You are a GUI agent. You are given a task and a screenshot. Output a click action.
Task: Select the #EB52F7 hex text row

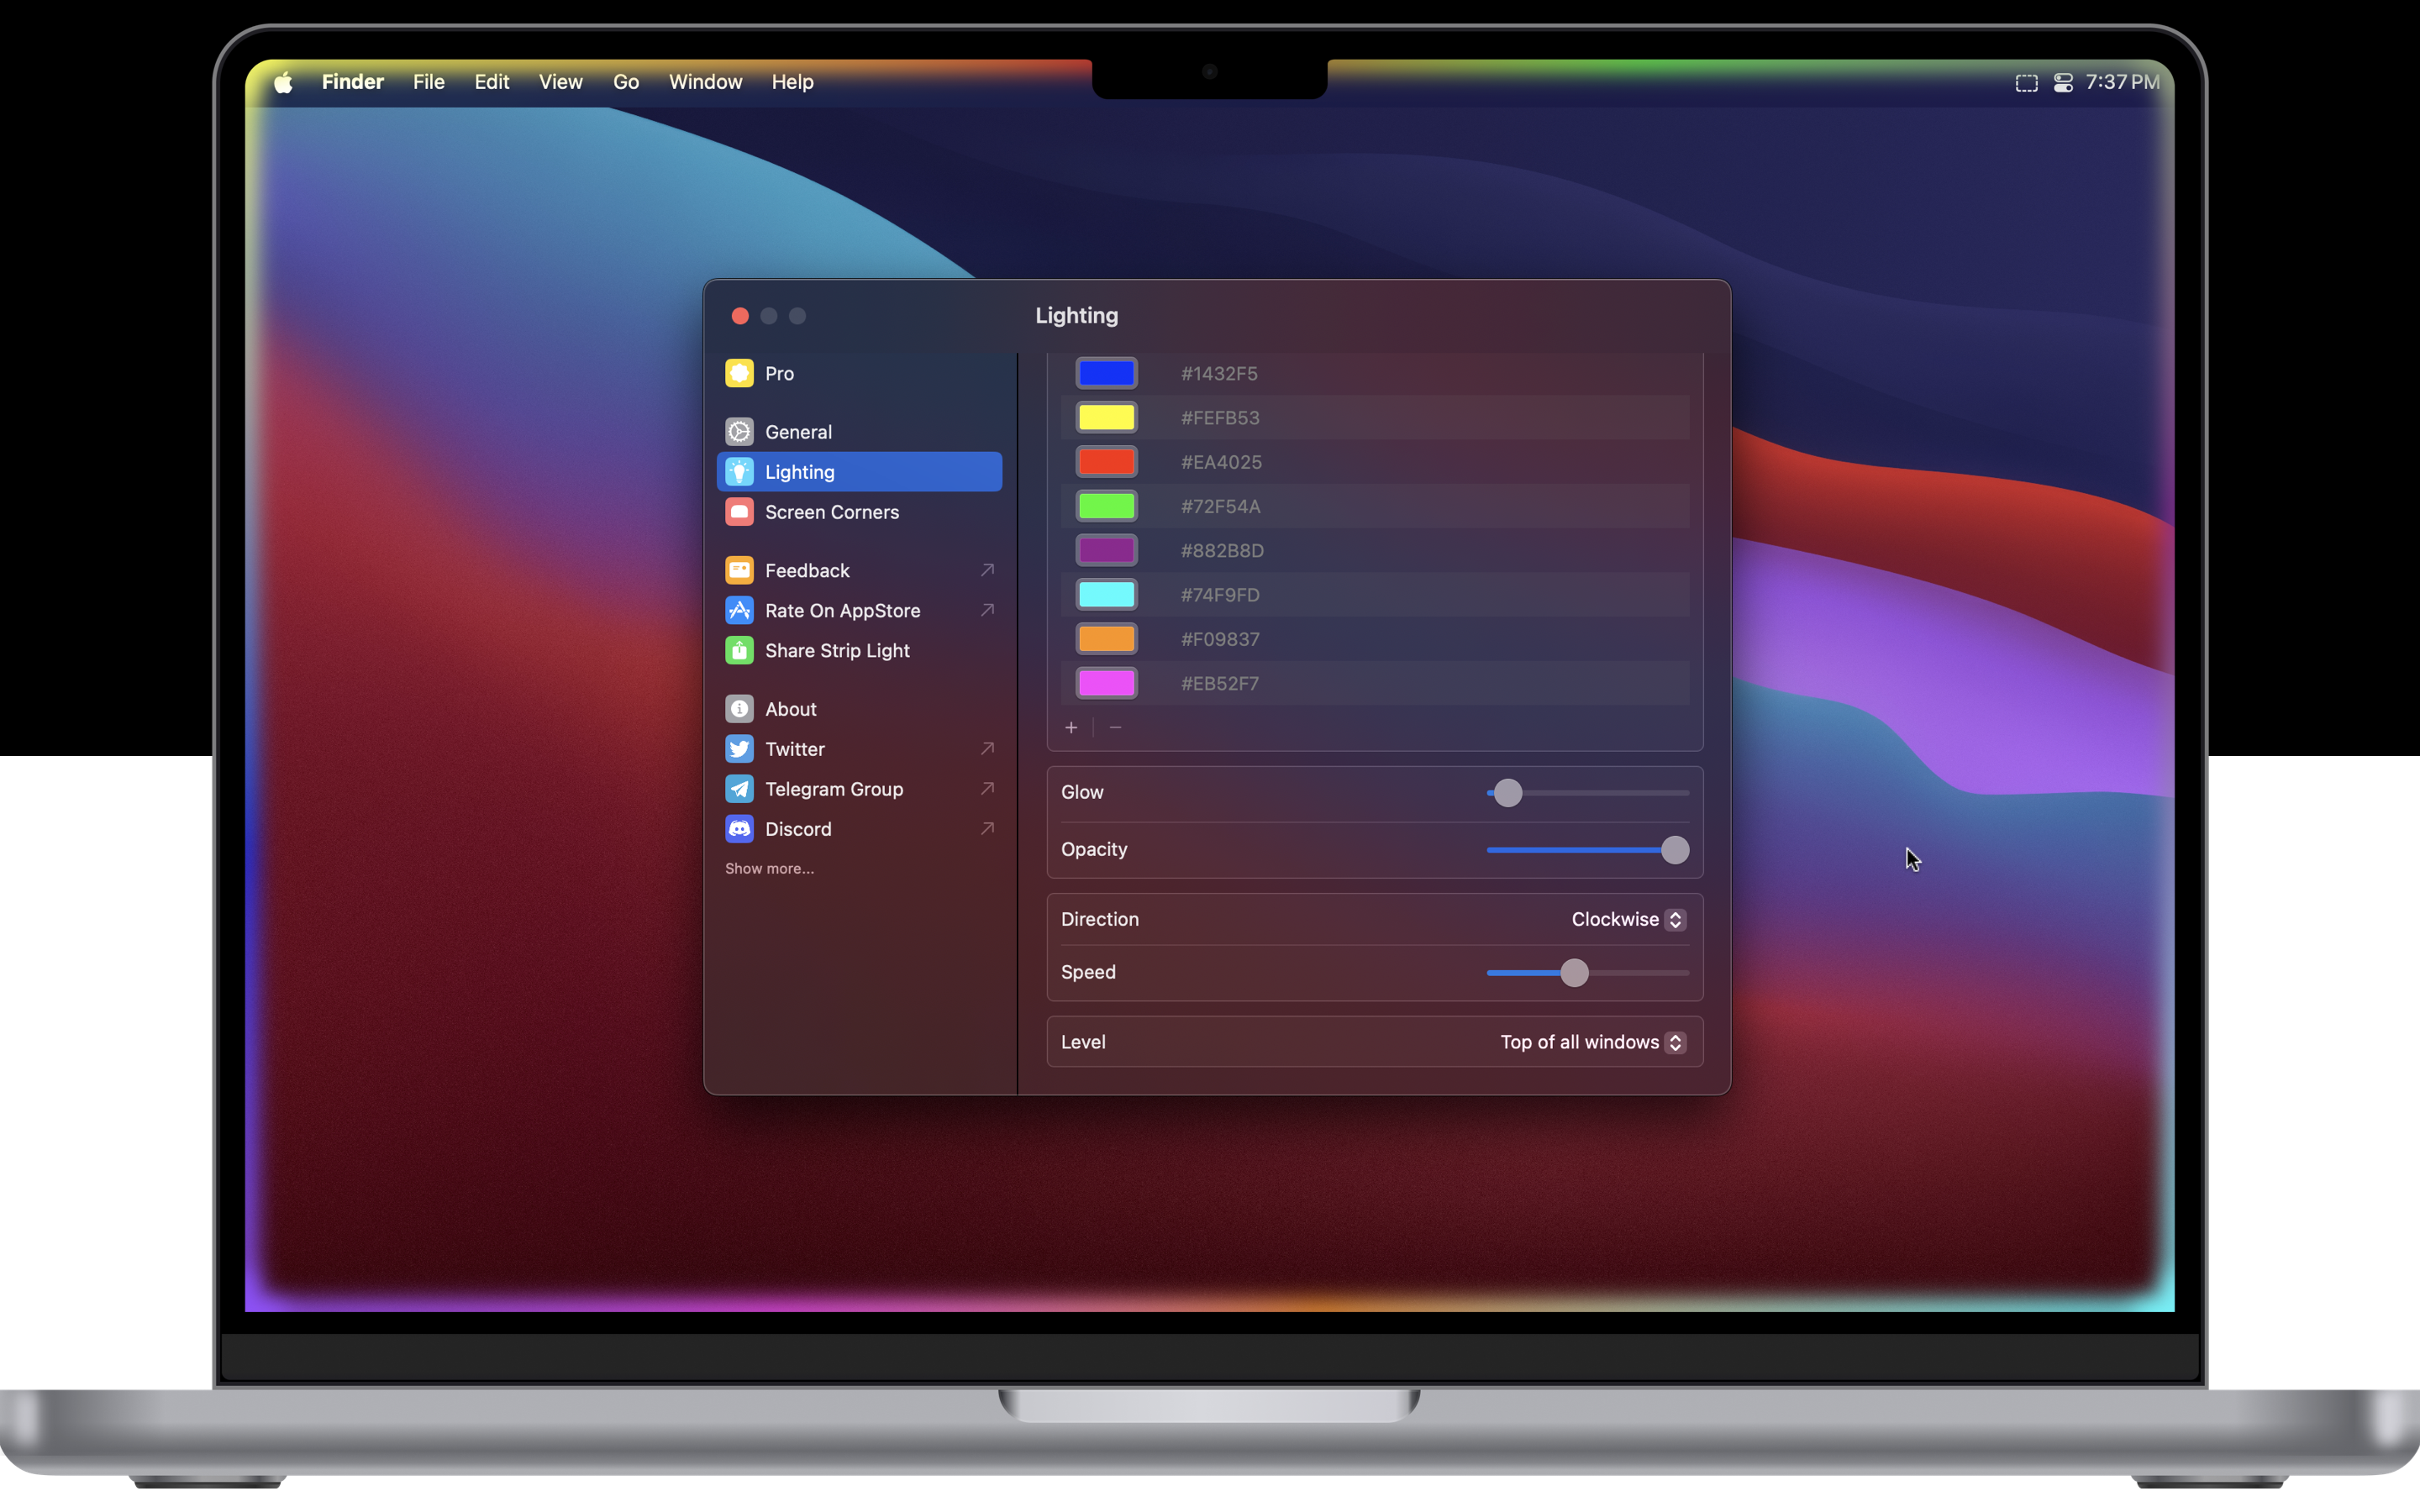pos(1219,683)
